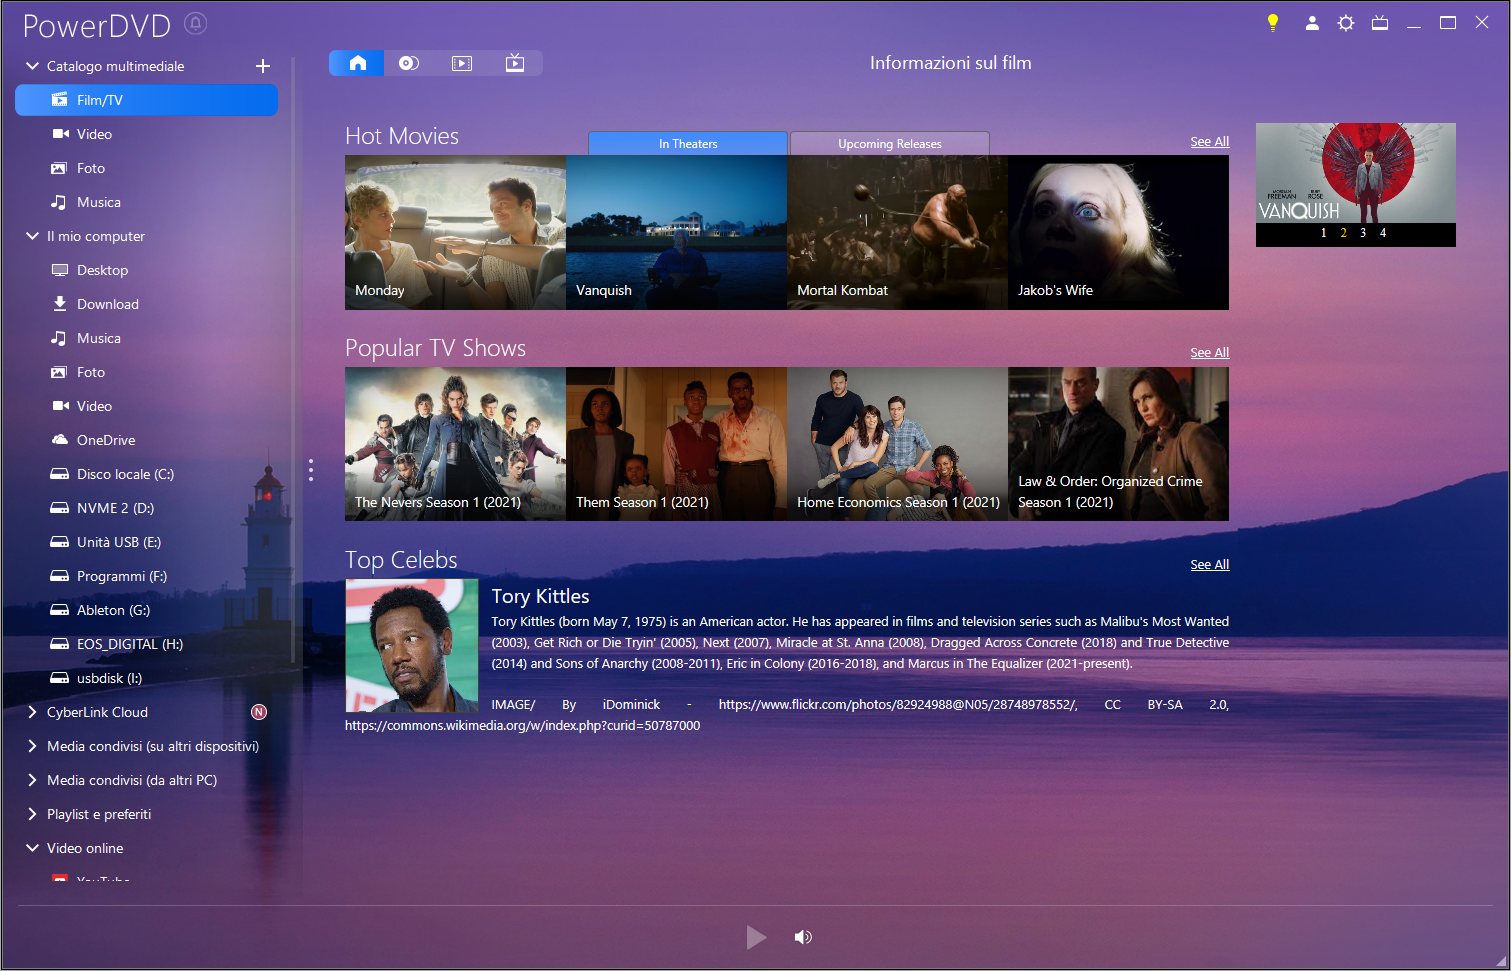Open the user account icon
This screenshot has width=1511, height=971.
[1312, 22]
